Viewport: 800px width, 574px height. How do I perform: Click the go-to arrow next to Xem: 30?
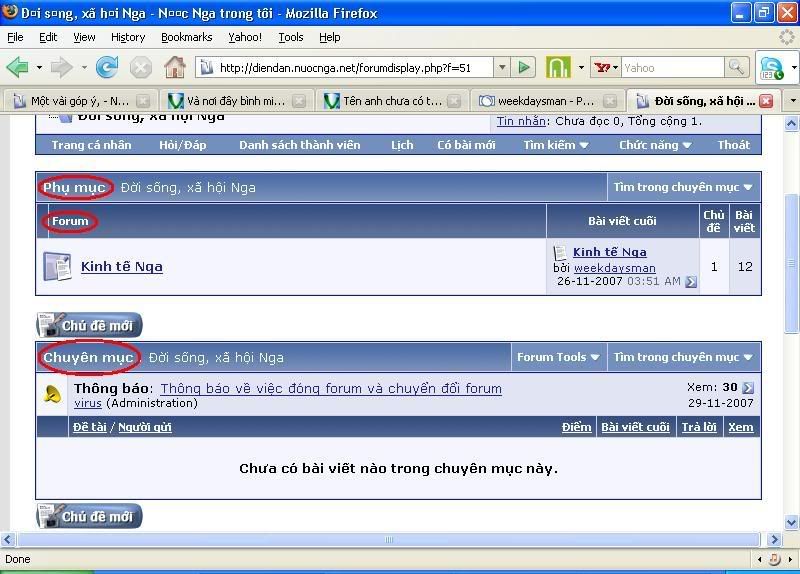click(x=748, y=388)
